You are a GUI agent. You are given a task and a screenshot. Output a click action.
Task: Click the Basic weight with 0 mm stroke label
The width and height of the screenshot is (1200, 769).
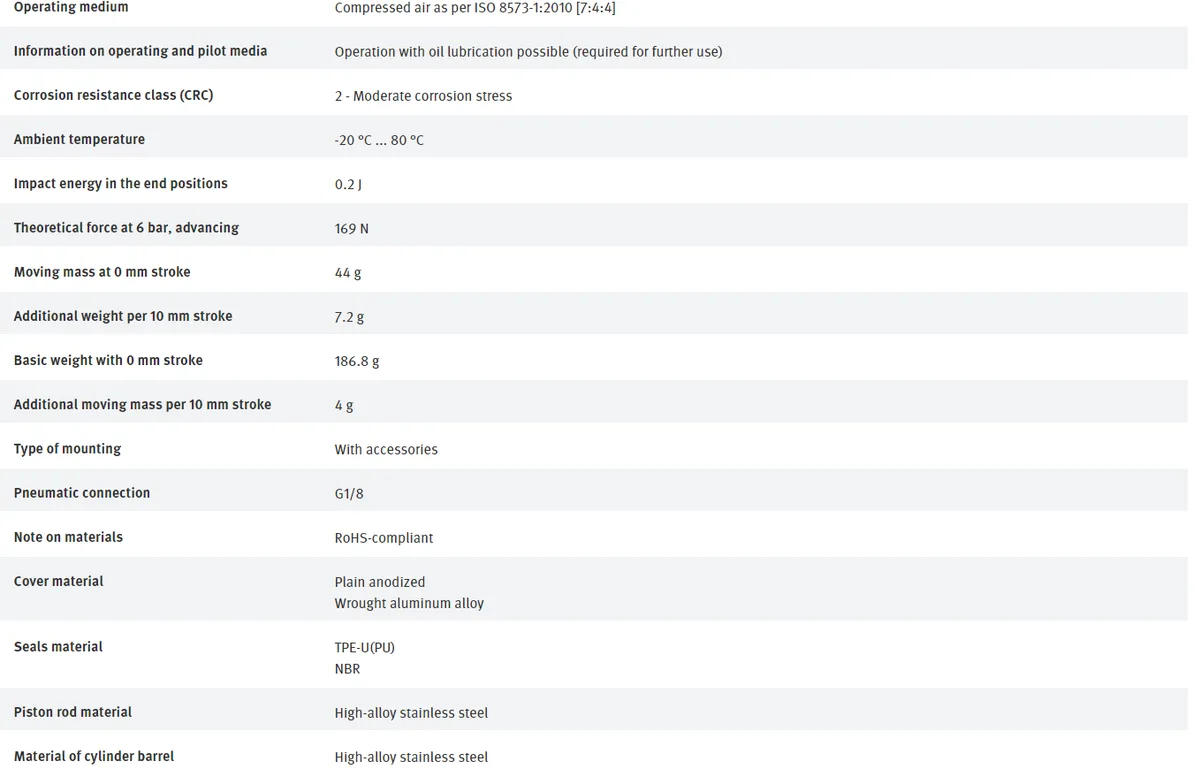[x=108, y=360]
